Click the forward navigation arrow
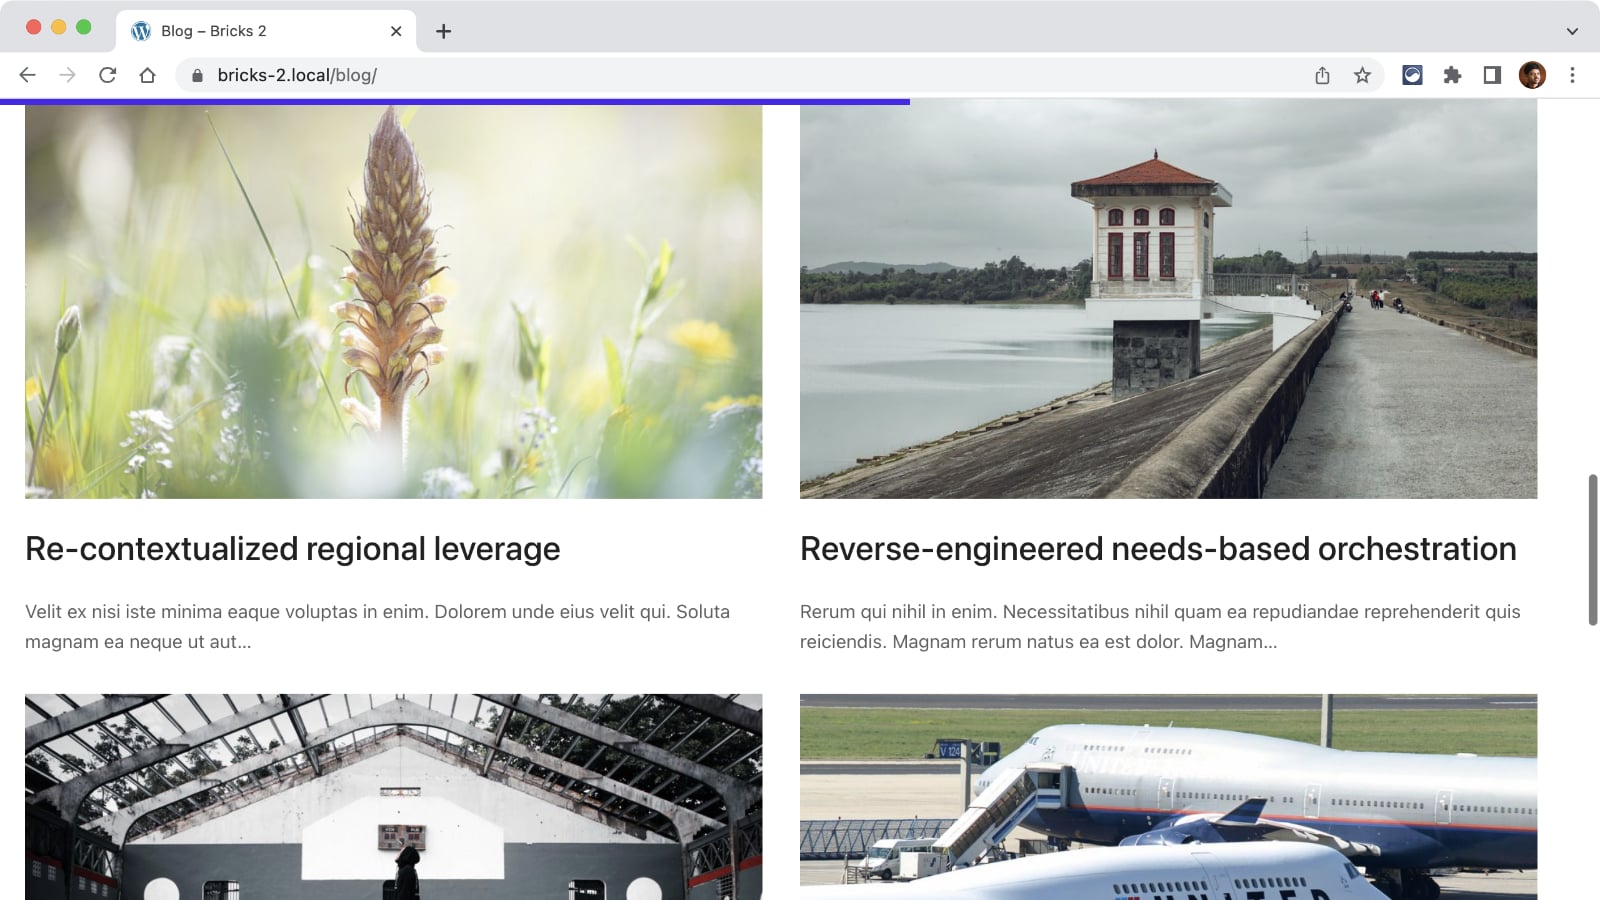 tap(67, 75)
